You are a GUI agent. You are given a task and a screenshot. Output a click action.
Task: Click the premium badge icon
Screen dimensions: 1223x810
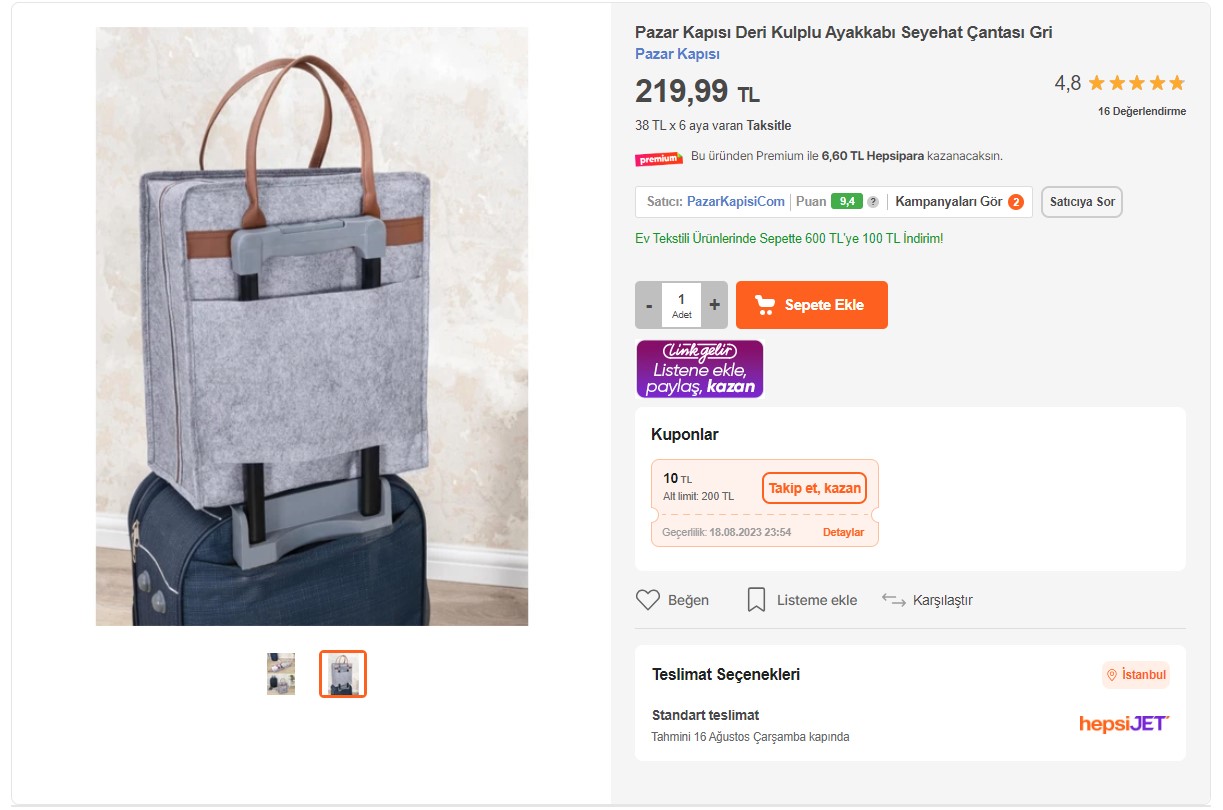(x=658, y=158)
